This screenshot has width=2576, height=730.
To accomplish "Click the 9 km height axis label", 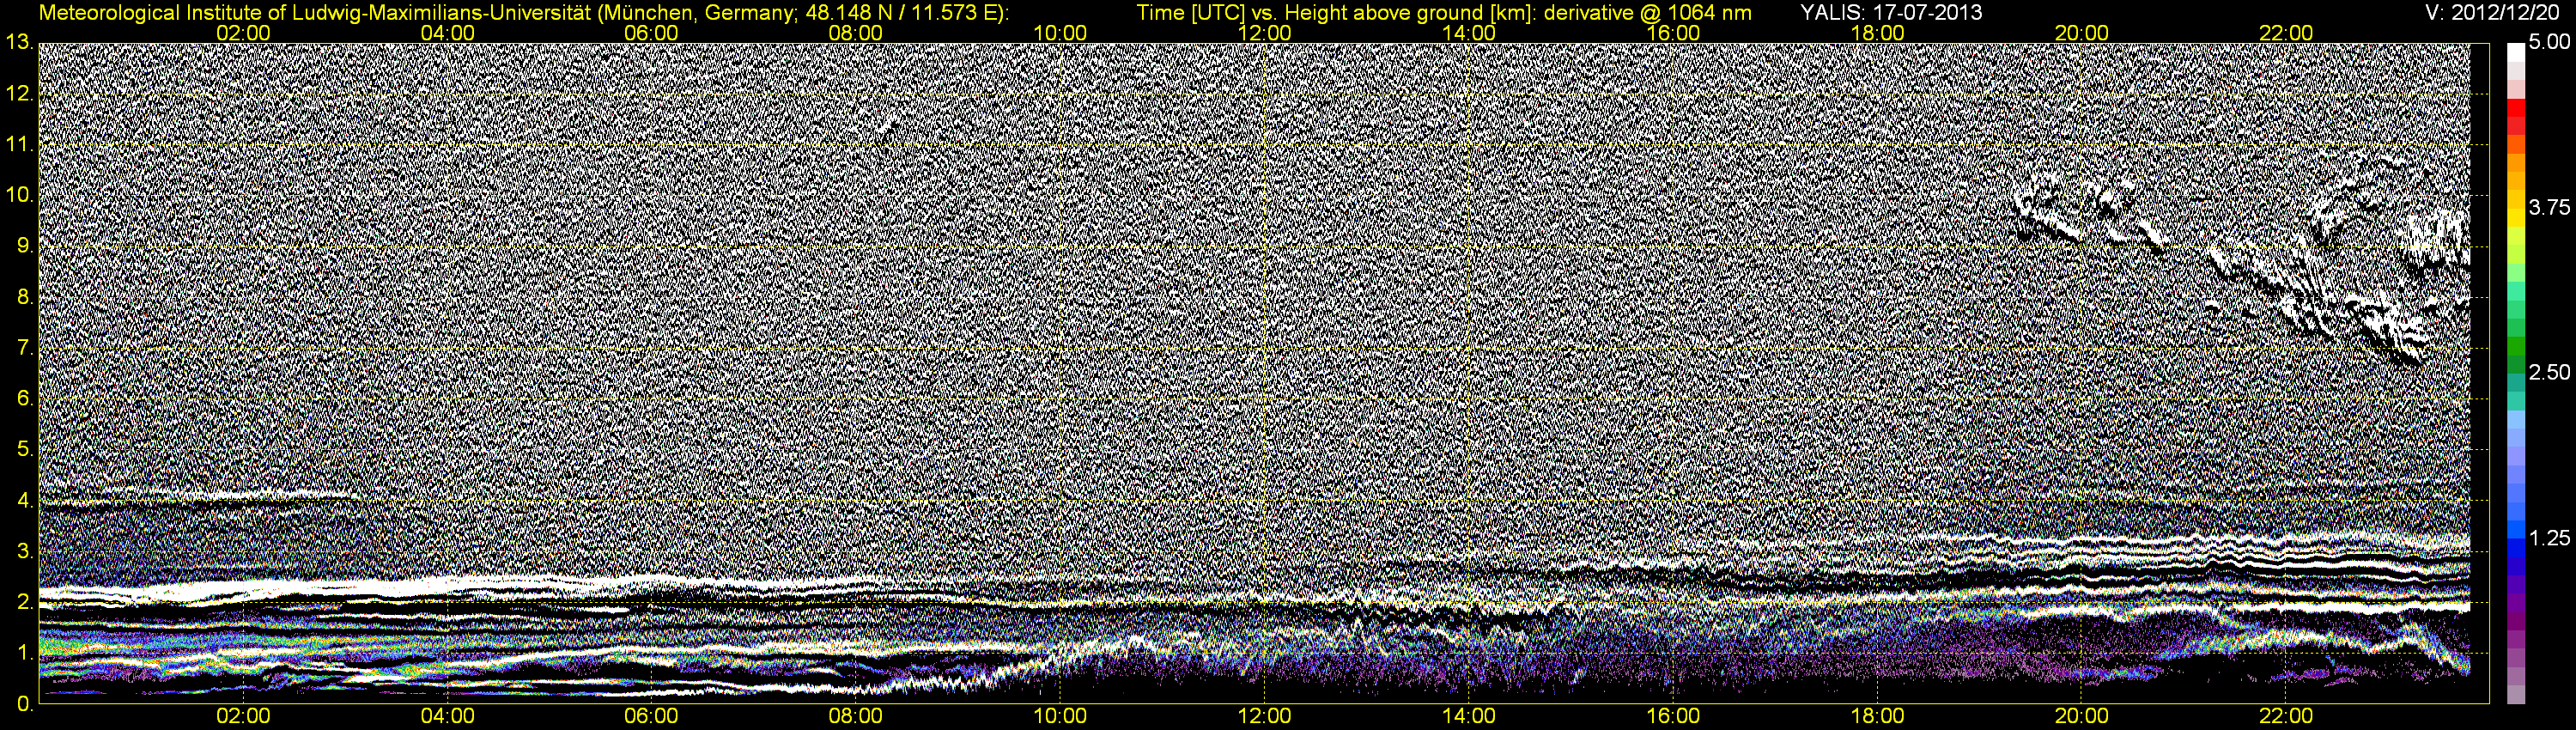I will click(24, 246).
